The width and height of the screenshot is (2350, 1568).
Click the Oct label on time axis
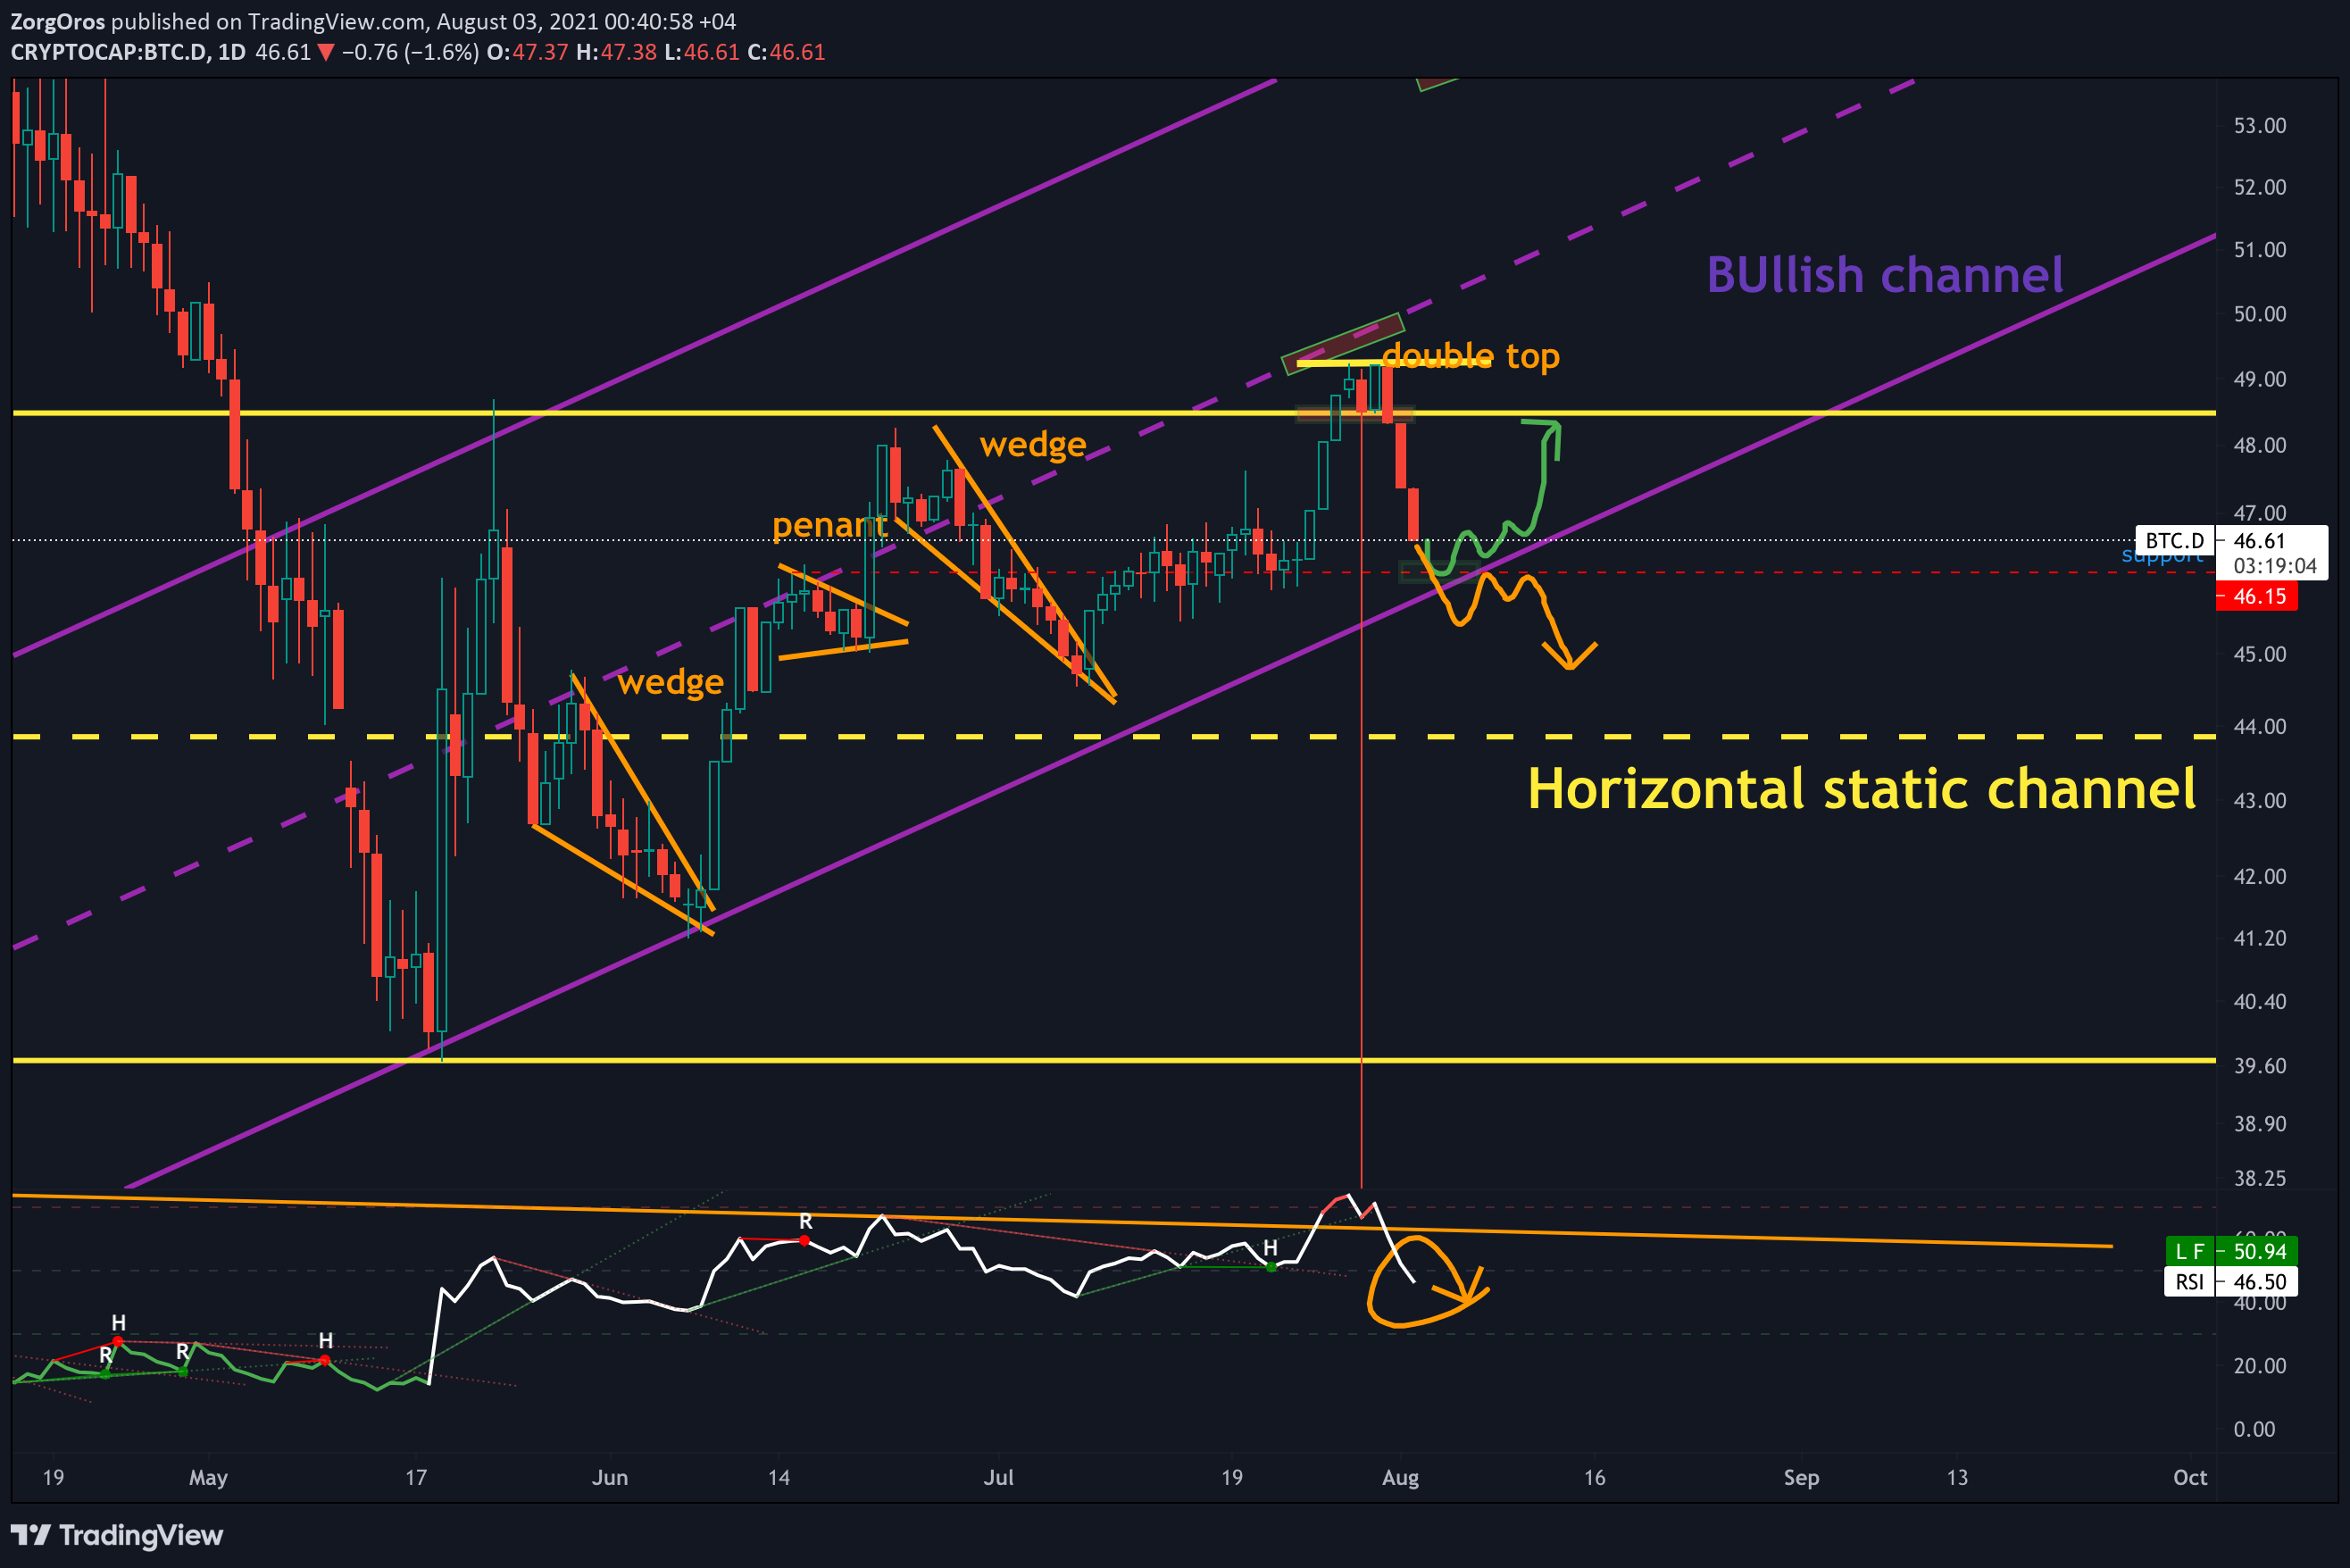click(x=2190, y=1478)
